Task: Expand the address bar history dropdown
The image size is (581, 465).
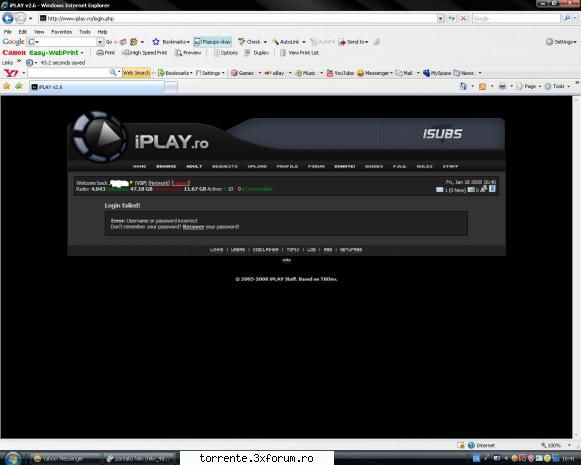Action: click(440, 18)
